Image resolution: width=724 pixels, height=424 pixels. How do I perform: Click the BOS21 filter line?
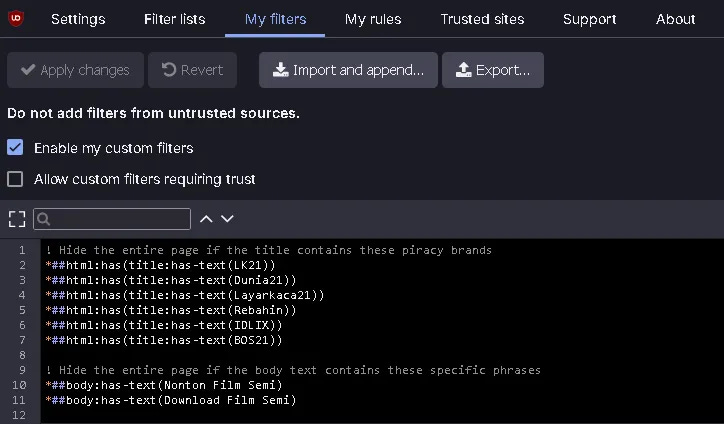point(164,340)
